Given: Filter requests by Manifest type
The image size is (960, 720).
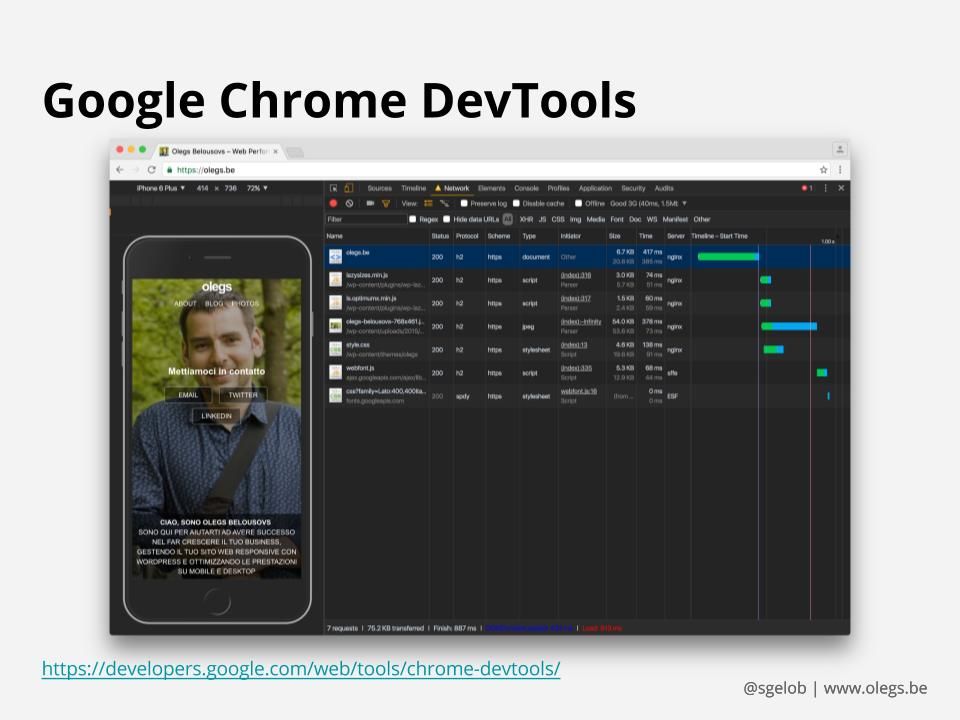Looking at the screenshot, I should click(x=675, y=219).
